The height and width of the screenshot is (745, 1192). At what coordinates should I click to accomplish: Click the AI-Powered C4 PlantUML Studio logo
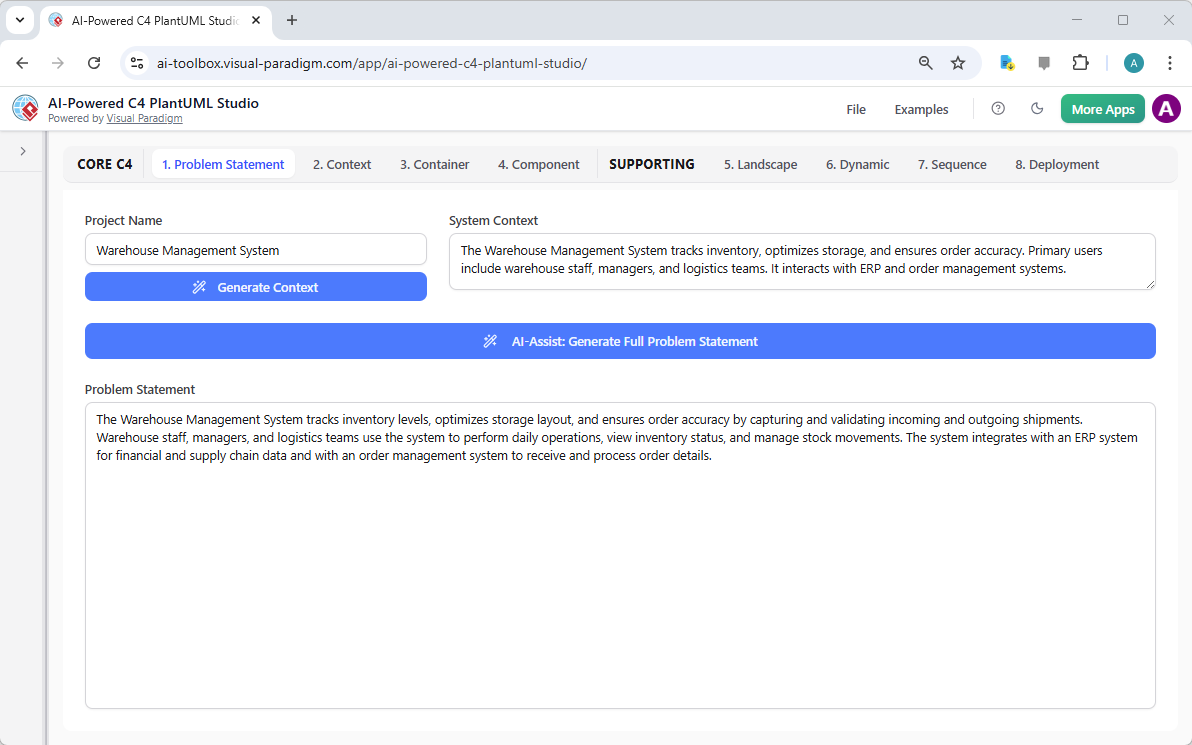24,108
